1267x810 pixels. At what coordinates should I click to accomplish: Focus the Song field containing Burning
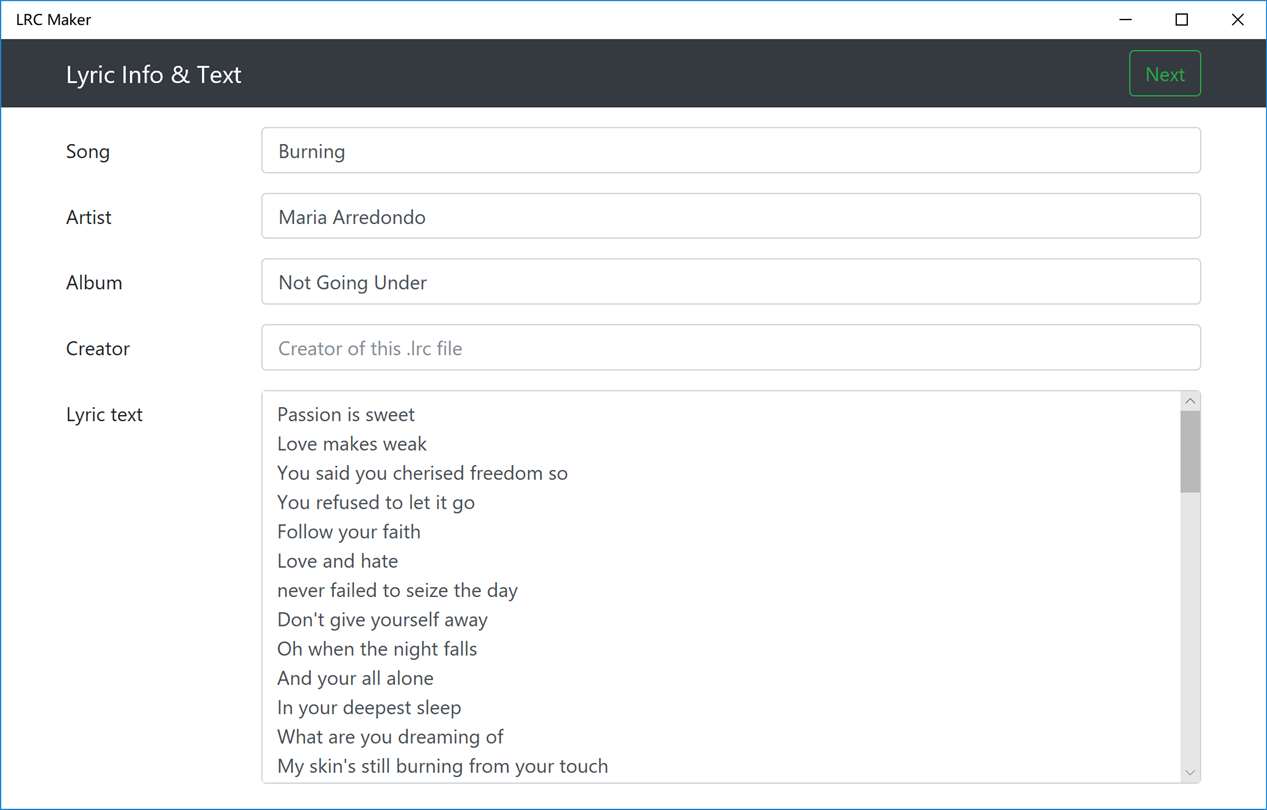[x=730, y=151]
